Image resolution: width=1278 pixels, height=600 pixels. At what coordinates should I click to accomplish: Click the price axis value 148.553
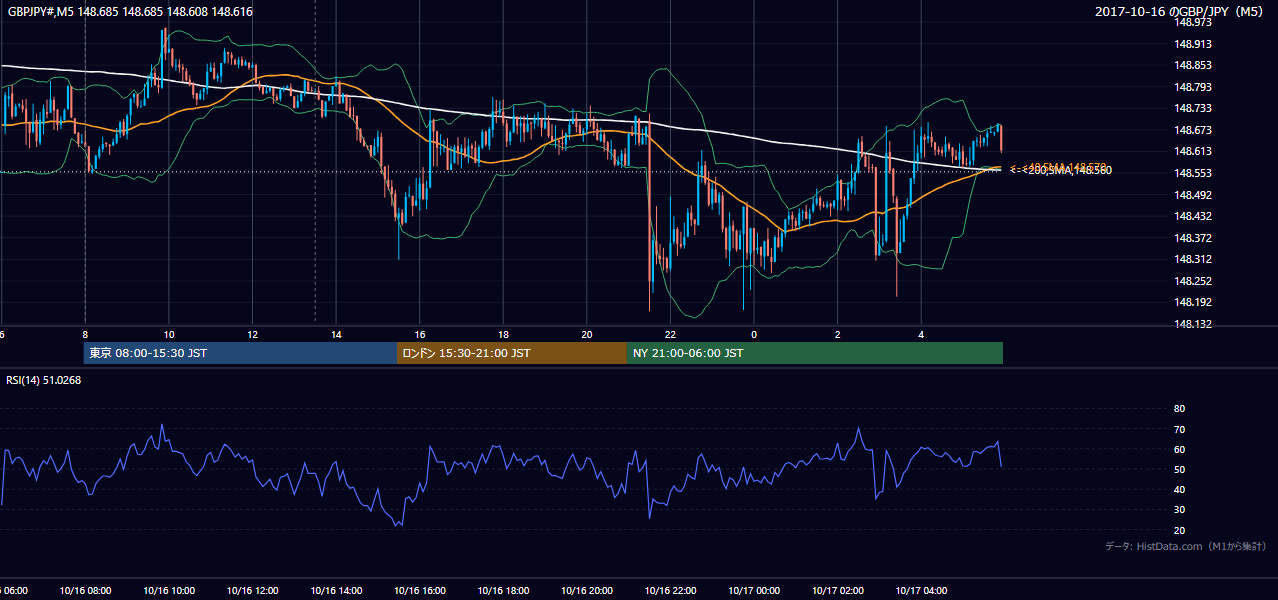click(x=1193, y=173)
